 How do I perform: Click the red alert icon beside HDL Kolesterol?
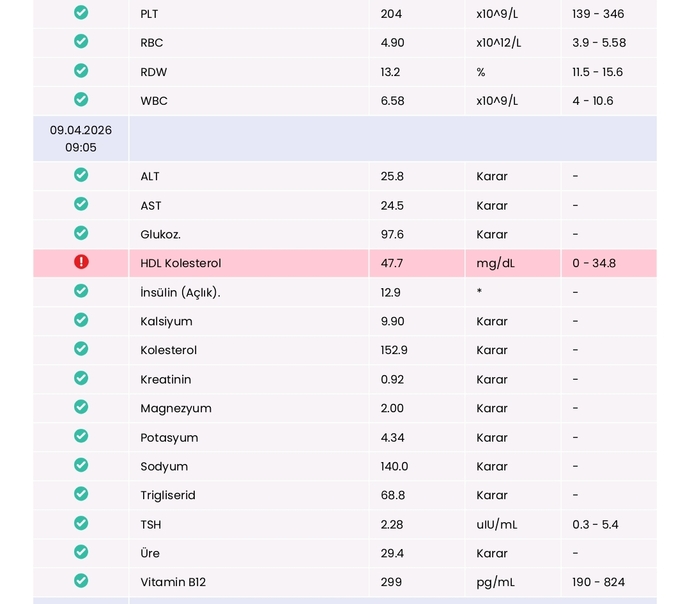(81, 262)
